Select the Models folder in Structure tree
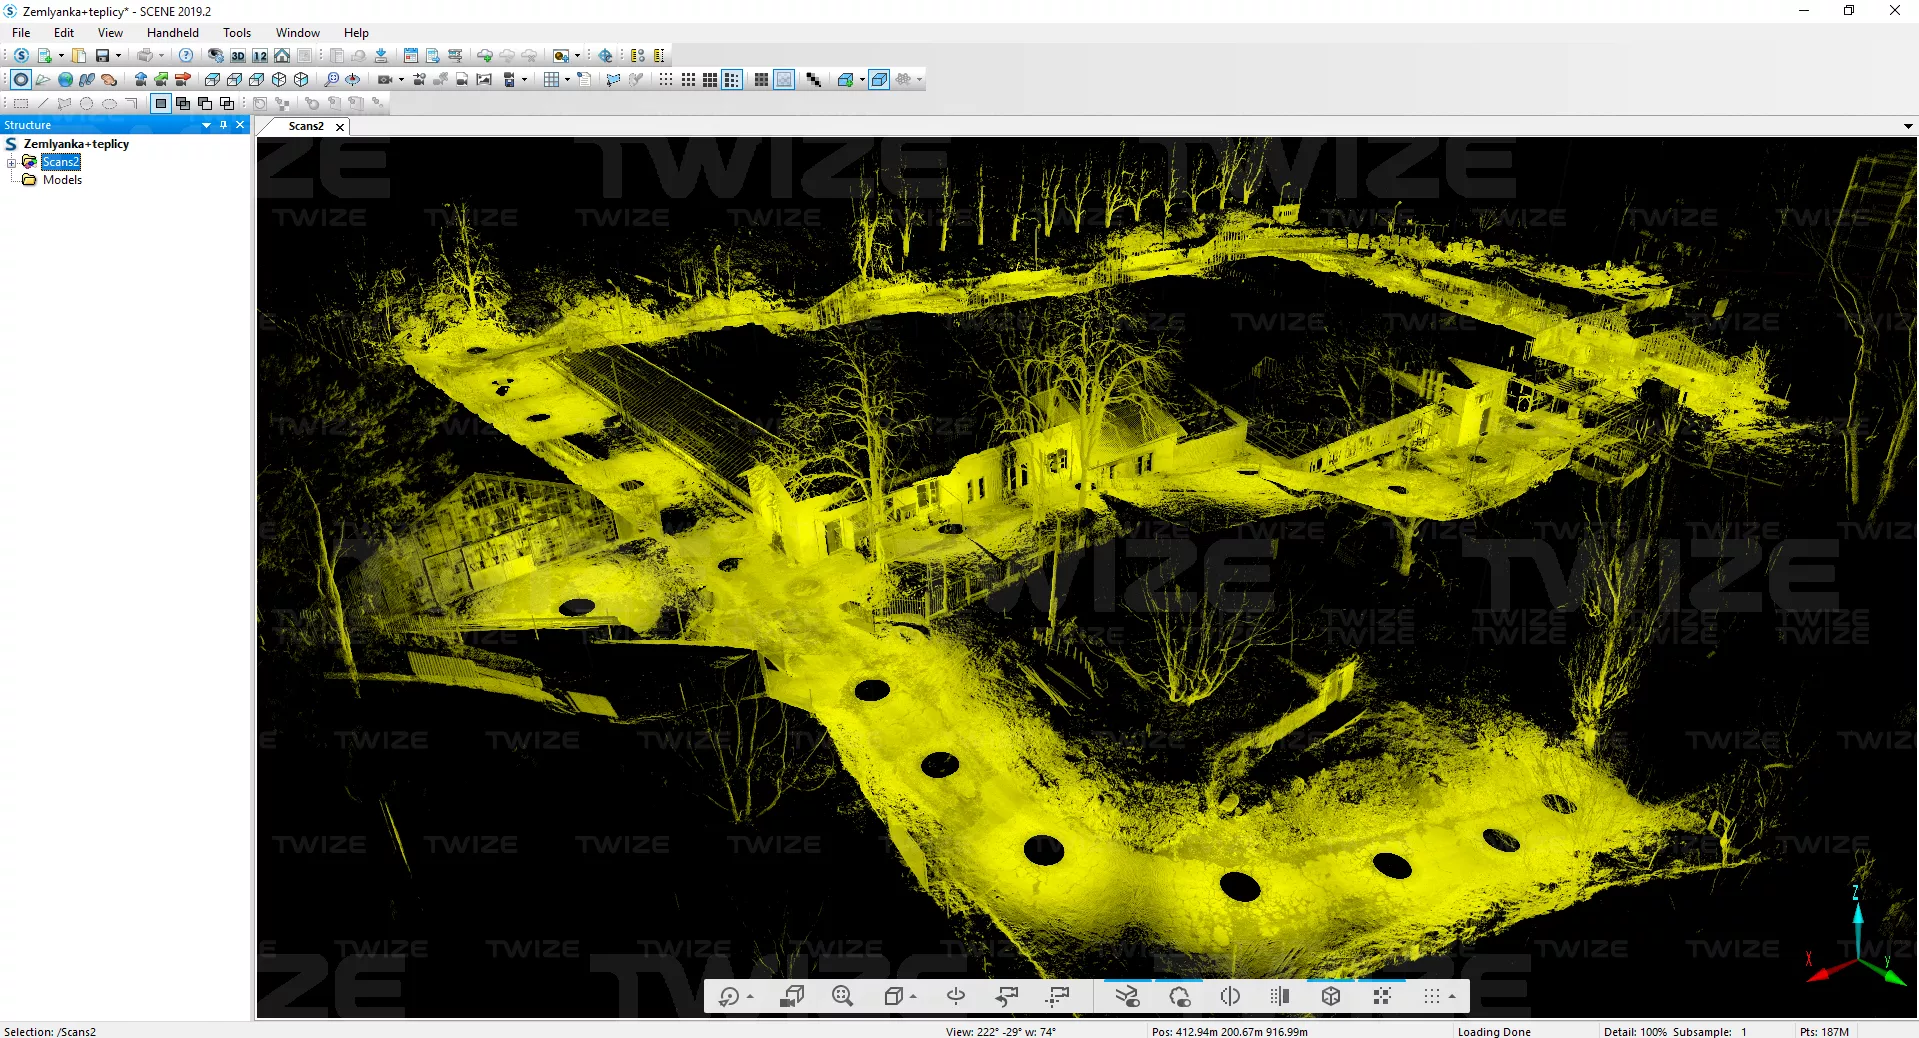This screenshot has height=1038, width=1919. click(x=62, y=180)
